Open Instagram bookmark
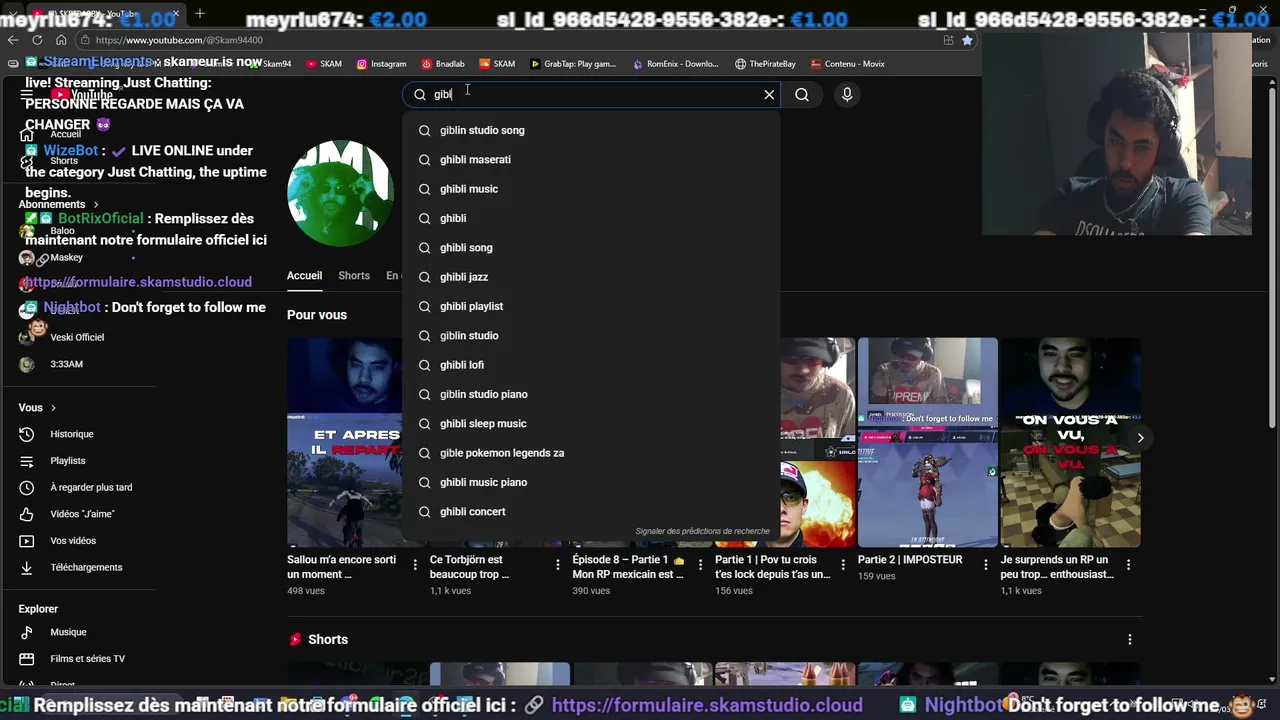The width and height of the screenshot is (1280, 720). [x=381, y=64]
